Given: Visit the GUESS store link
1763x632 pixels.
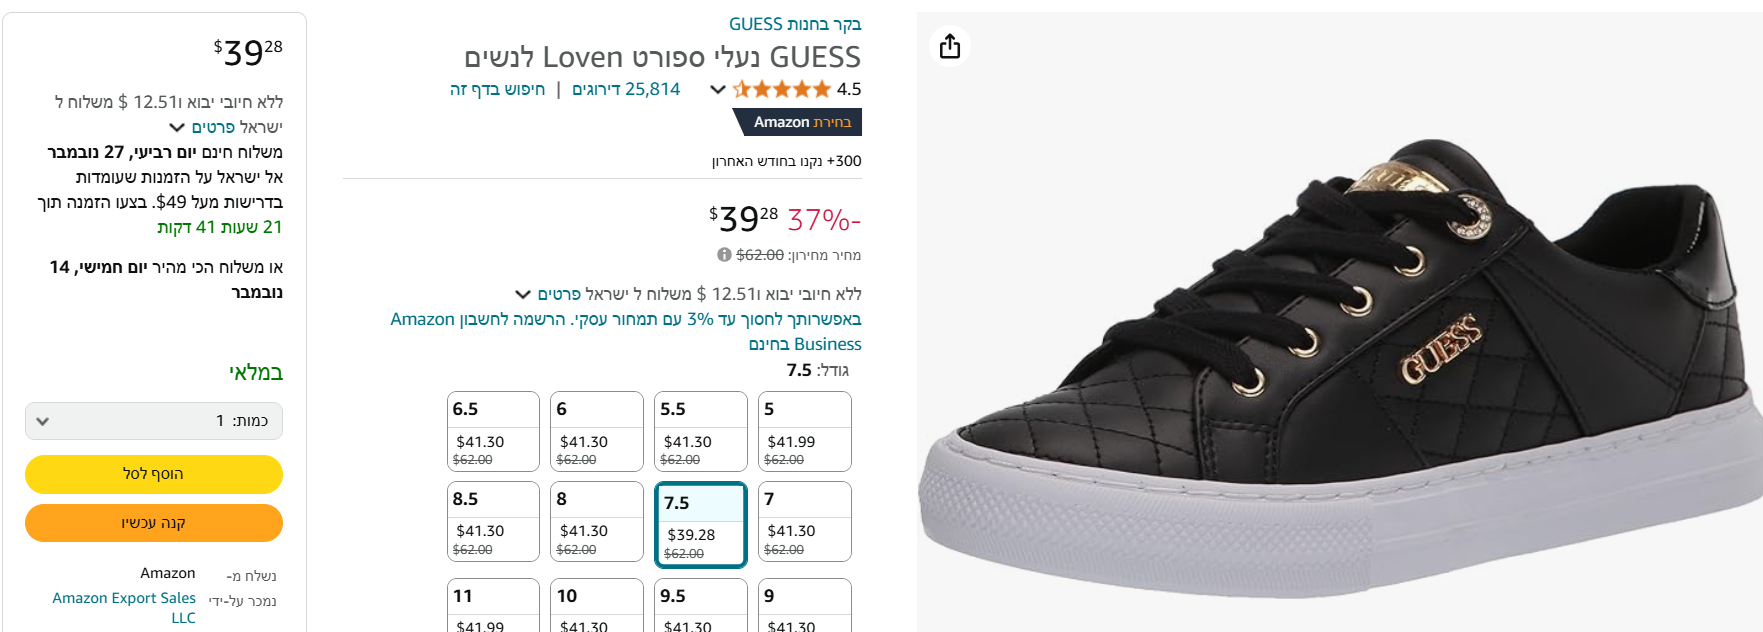Looking at the screenshot, I should [x=794, y=24].
